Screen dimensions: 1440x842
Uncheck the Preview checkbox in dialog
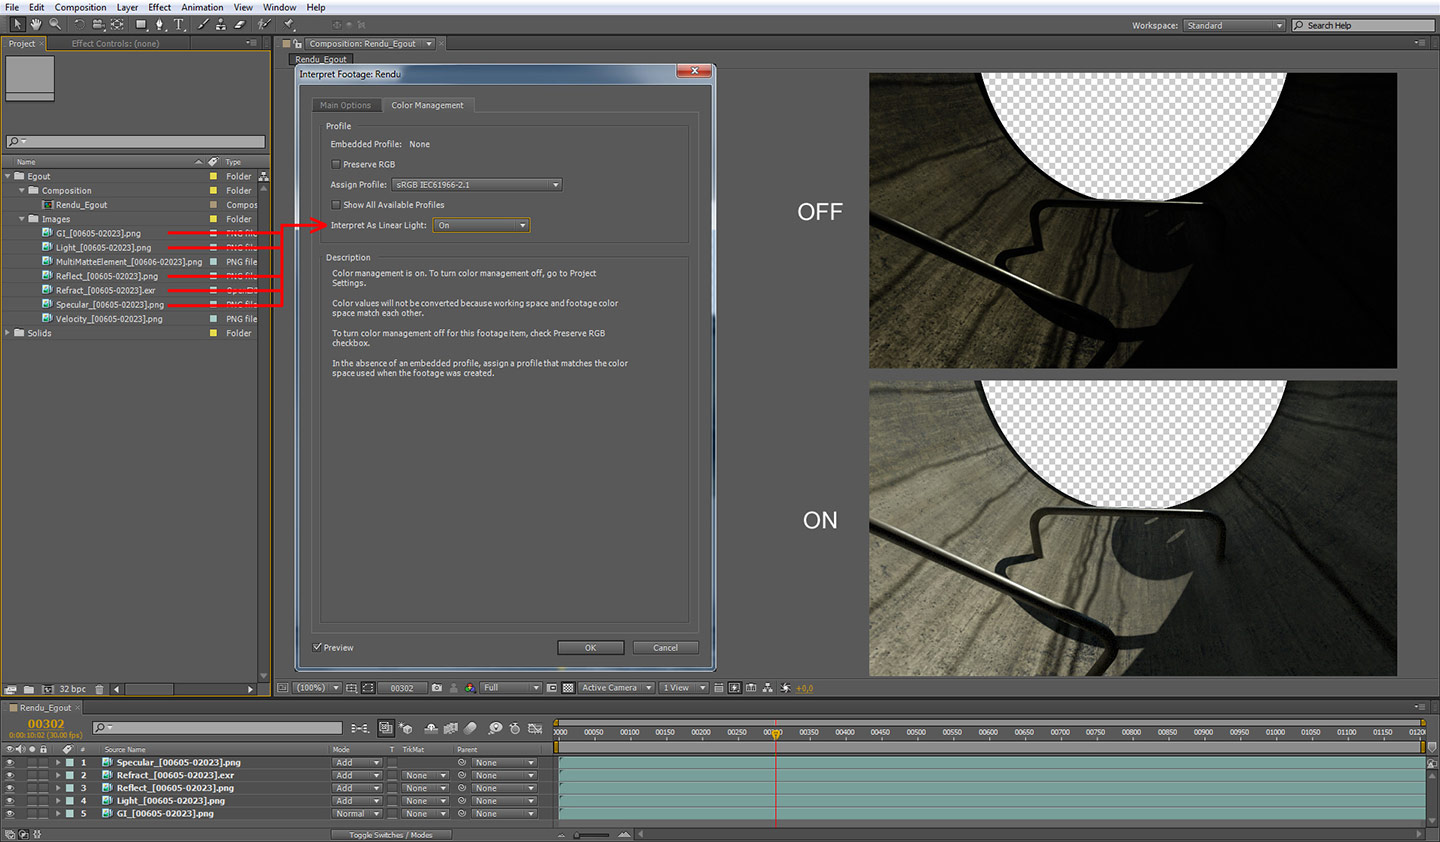click(x=317, y=647)
